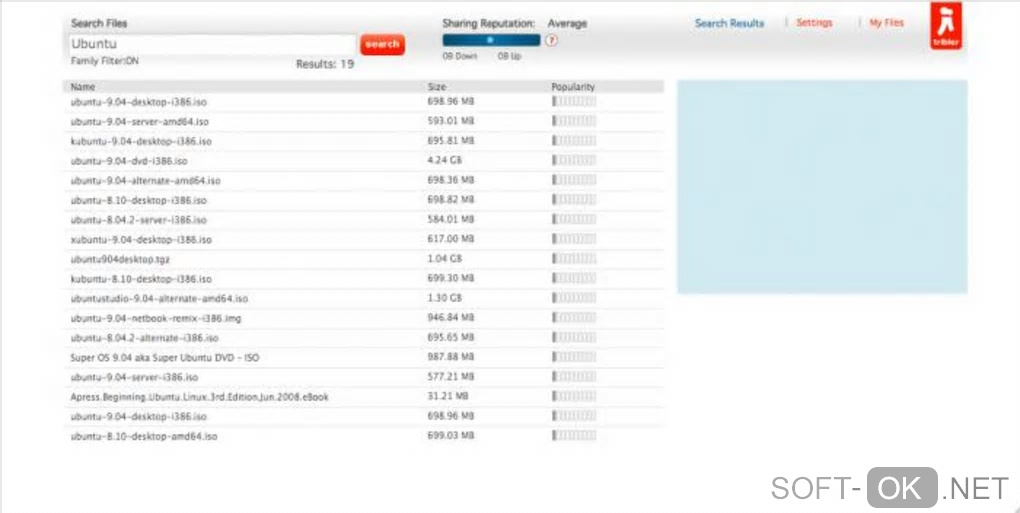Screen dimensions: 1020x513
Task: Toggle the Family Filter ON link
Action: click(105, 60)
